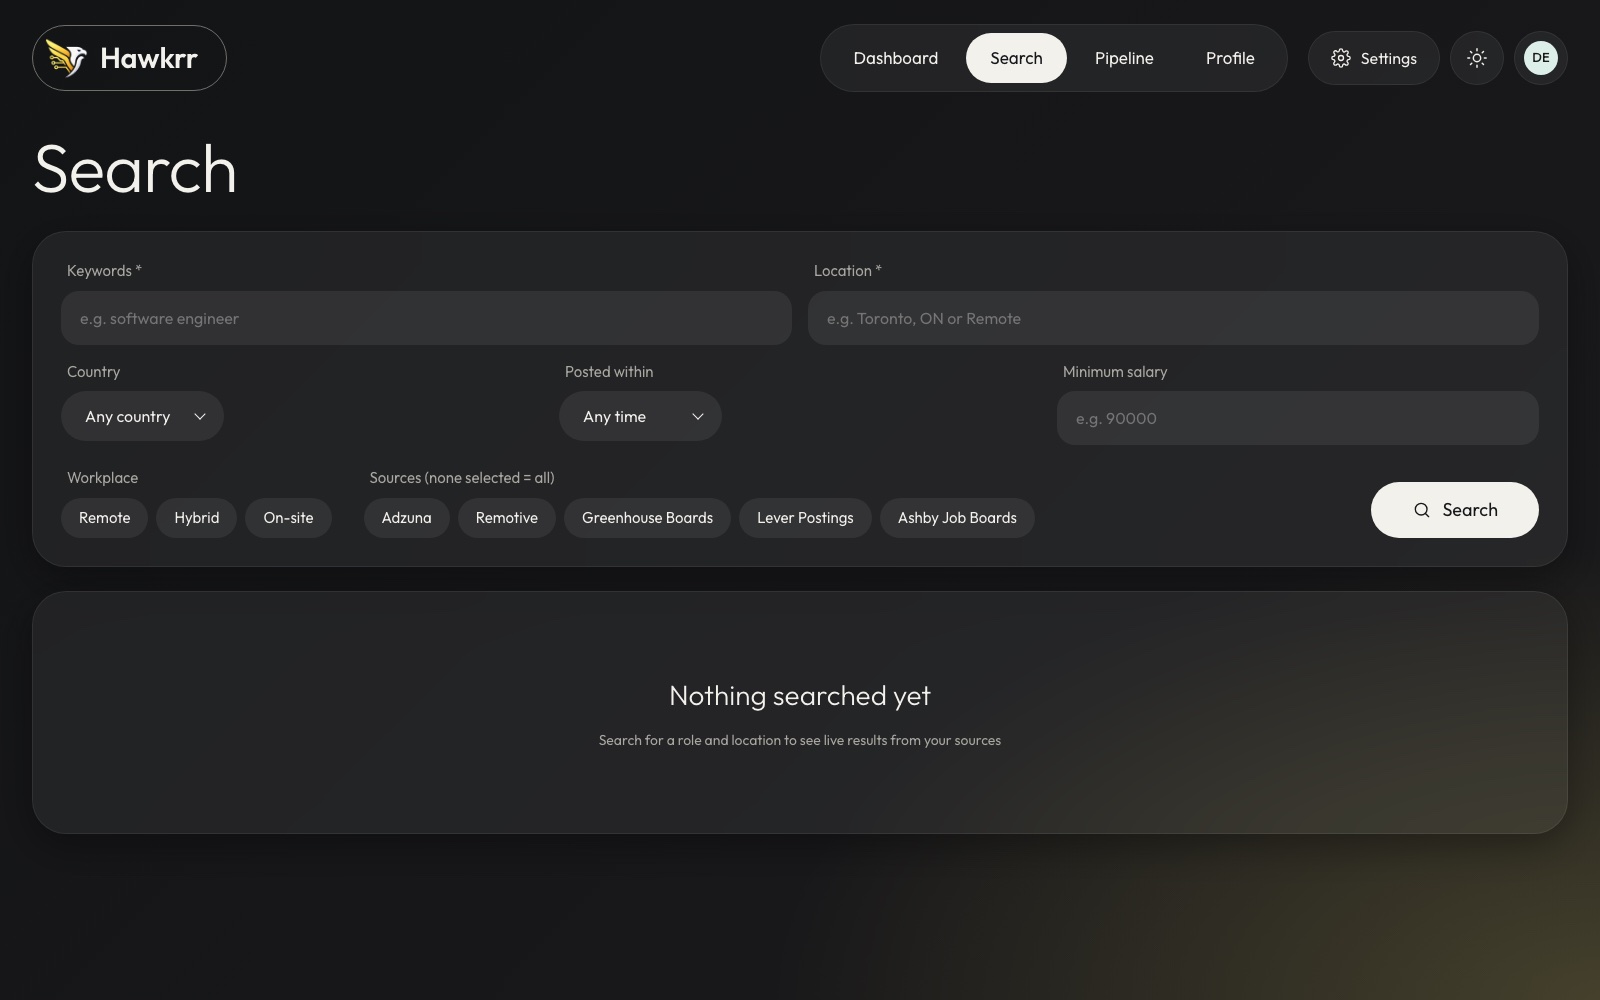
Task: Open the Any country dropdown
Action: [142, 416]
